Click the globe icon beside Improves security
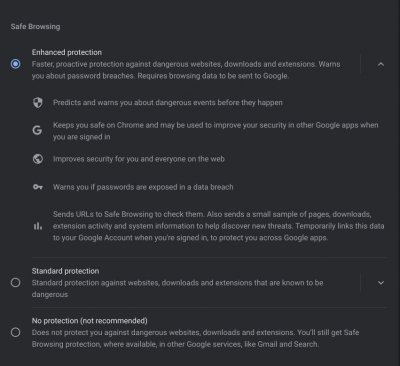The width and height of the screenshot is (400, 366). tap(38, 159)
